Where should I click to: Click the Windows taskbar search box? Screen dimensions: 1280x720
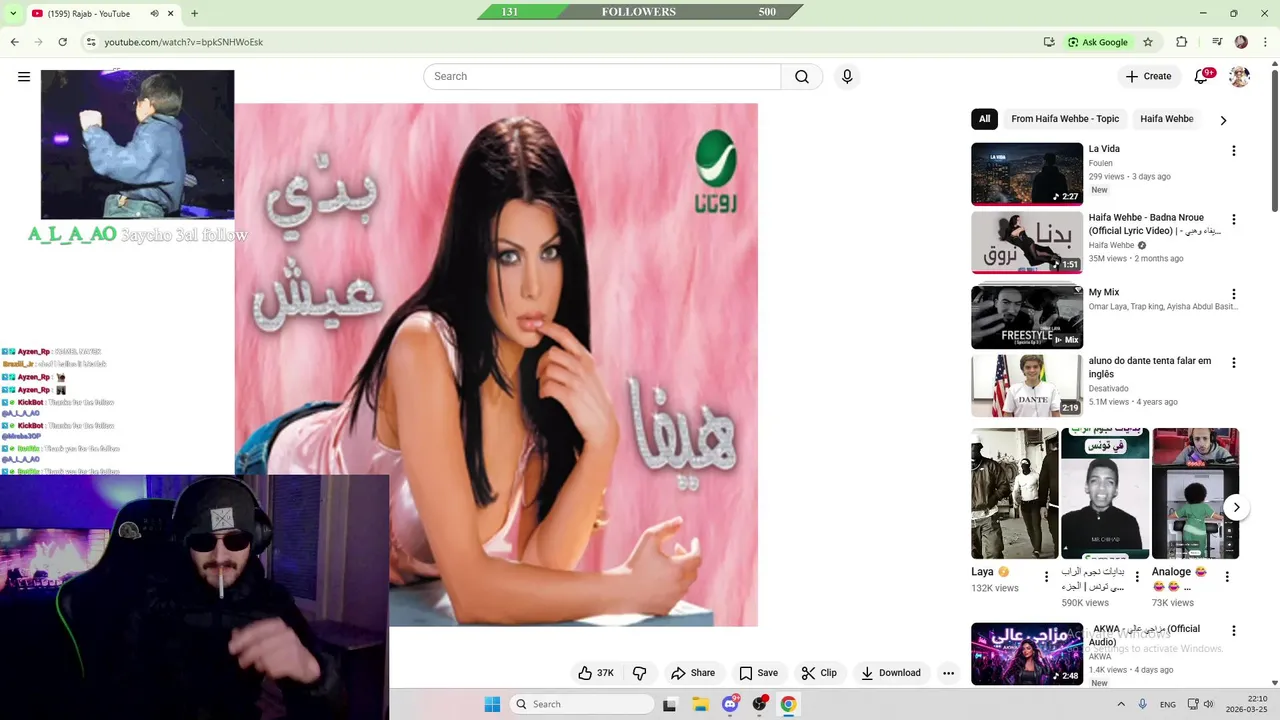[583, 704]
